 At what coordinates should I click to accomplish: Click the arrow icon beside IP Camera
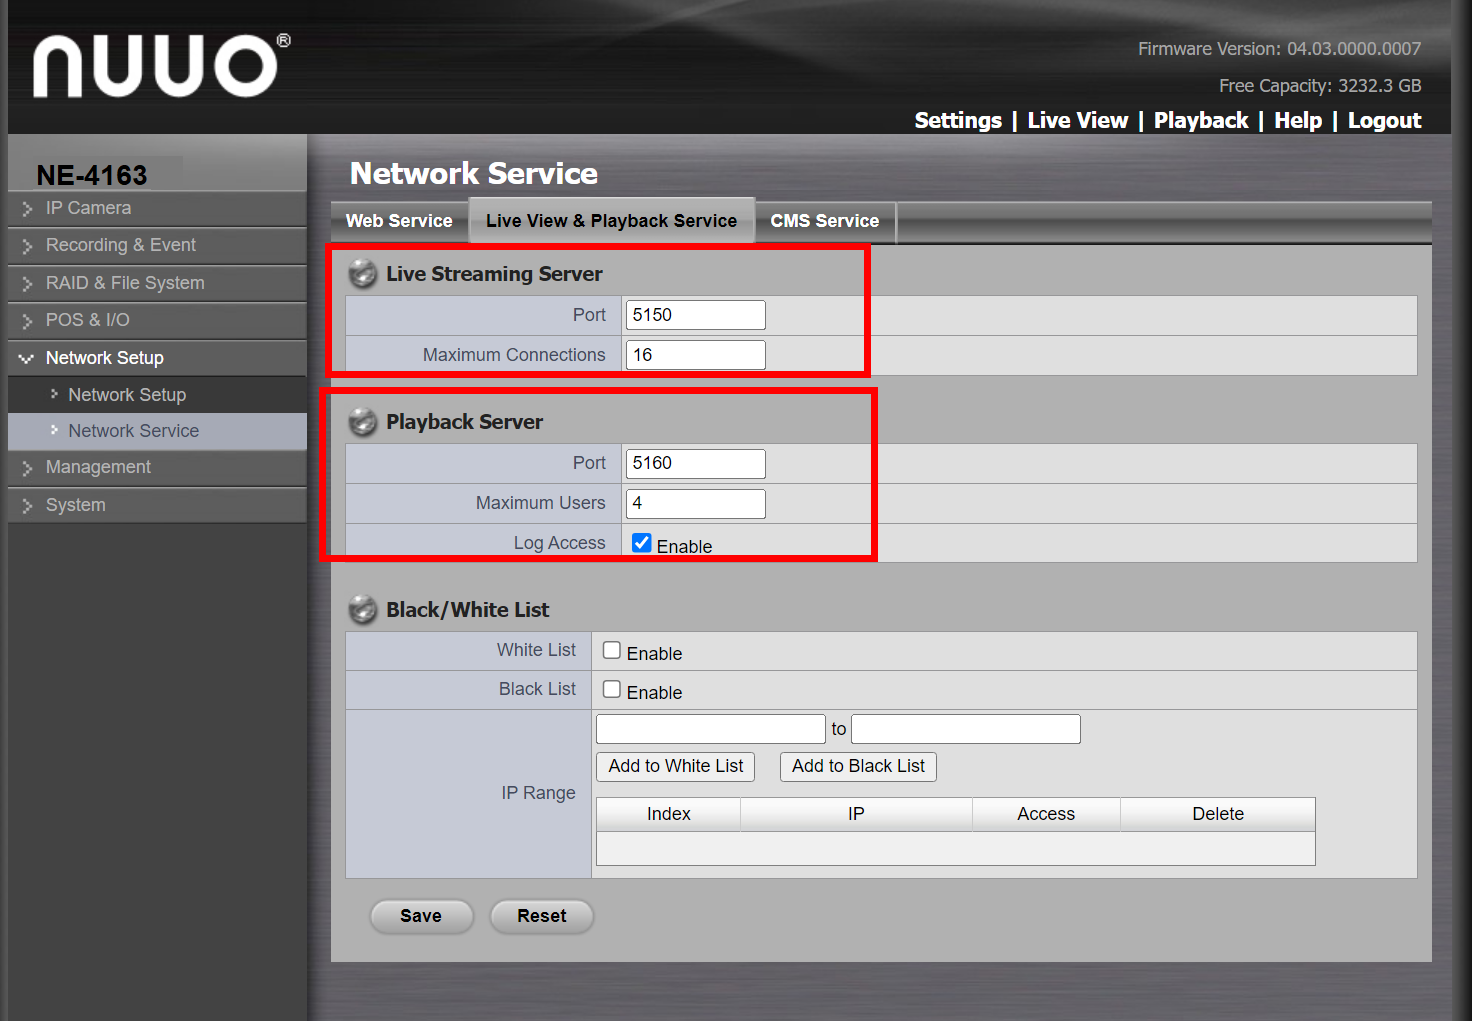click(x=27, y=208)
